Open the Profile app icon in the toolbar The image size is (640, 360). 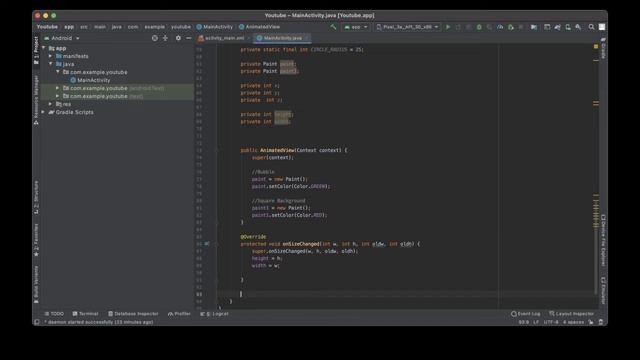point(500,27)
